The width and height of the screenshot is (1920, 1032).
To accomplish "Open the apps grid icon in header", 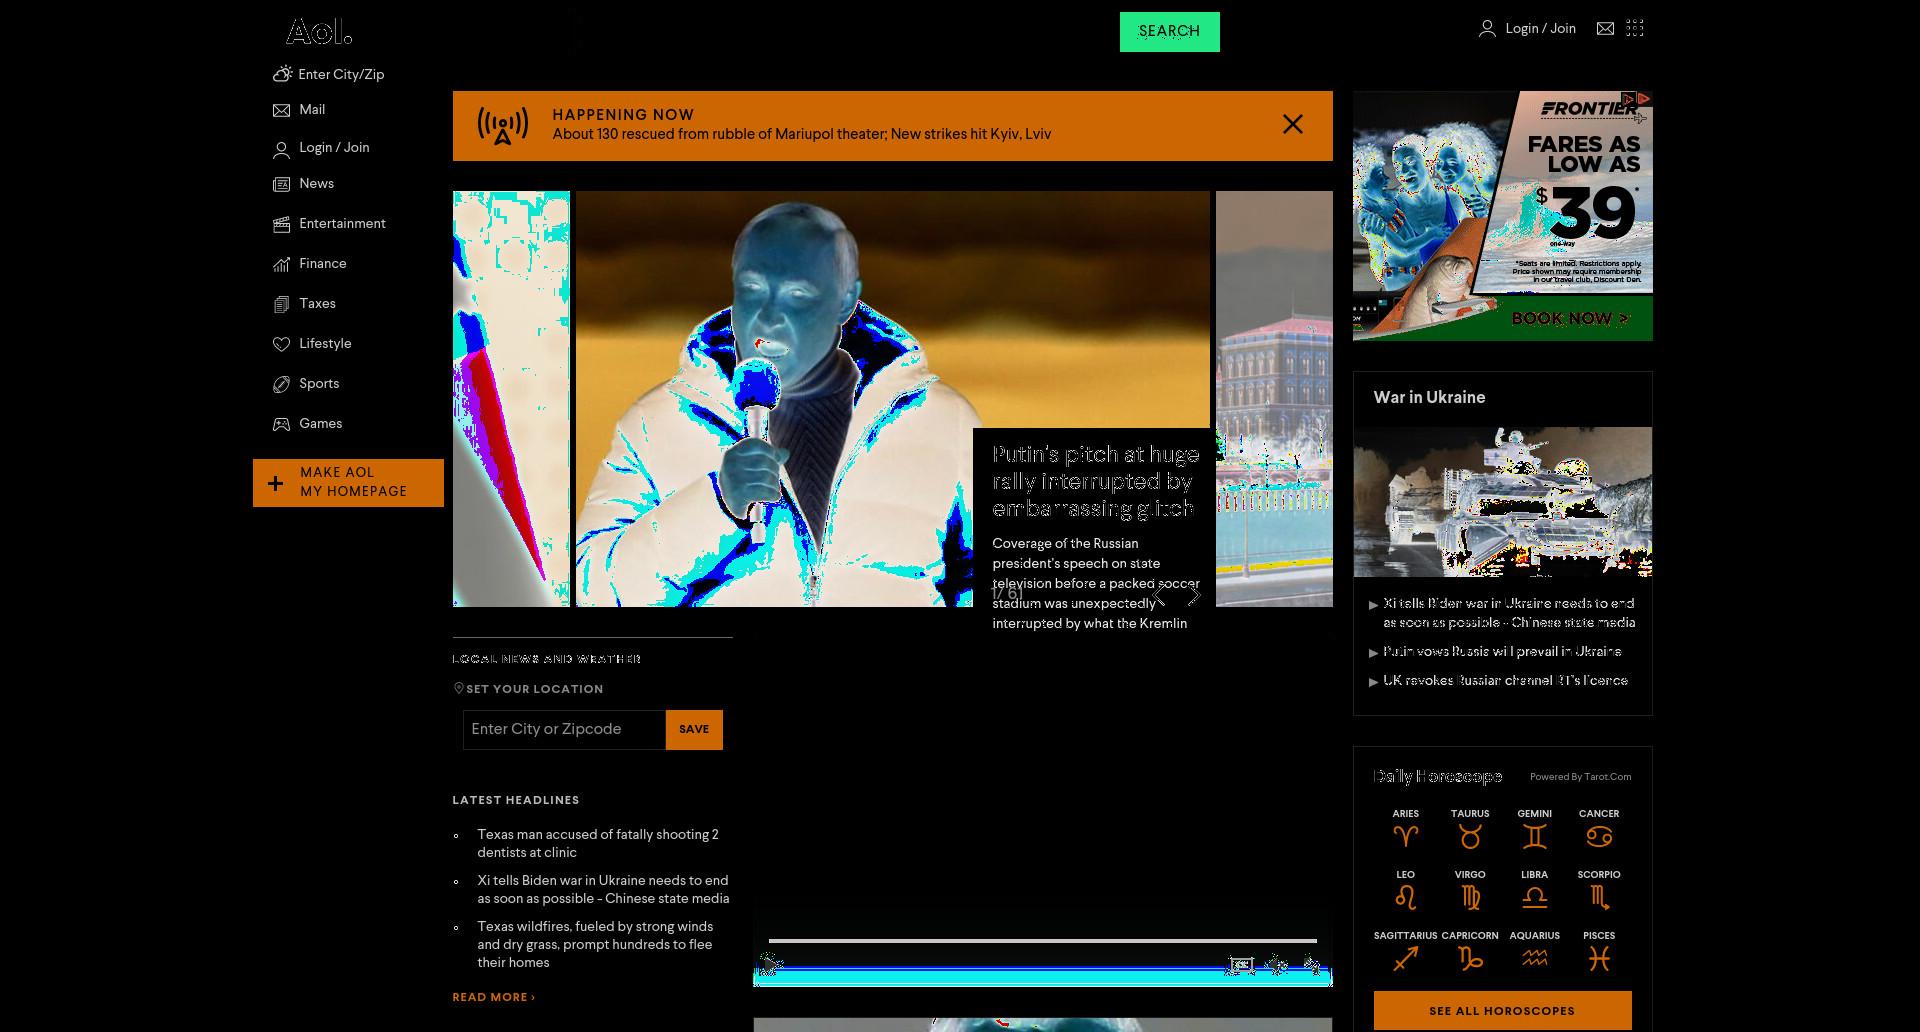I will coord(1635,28).
